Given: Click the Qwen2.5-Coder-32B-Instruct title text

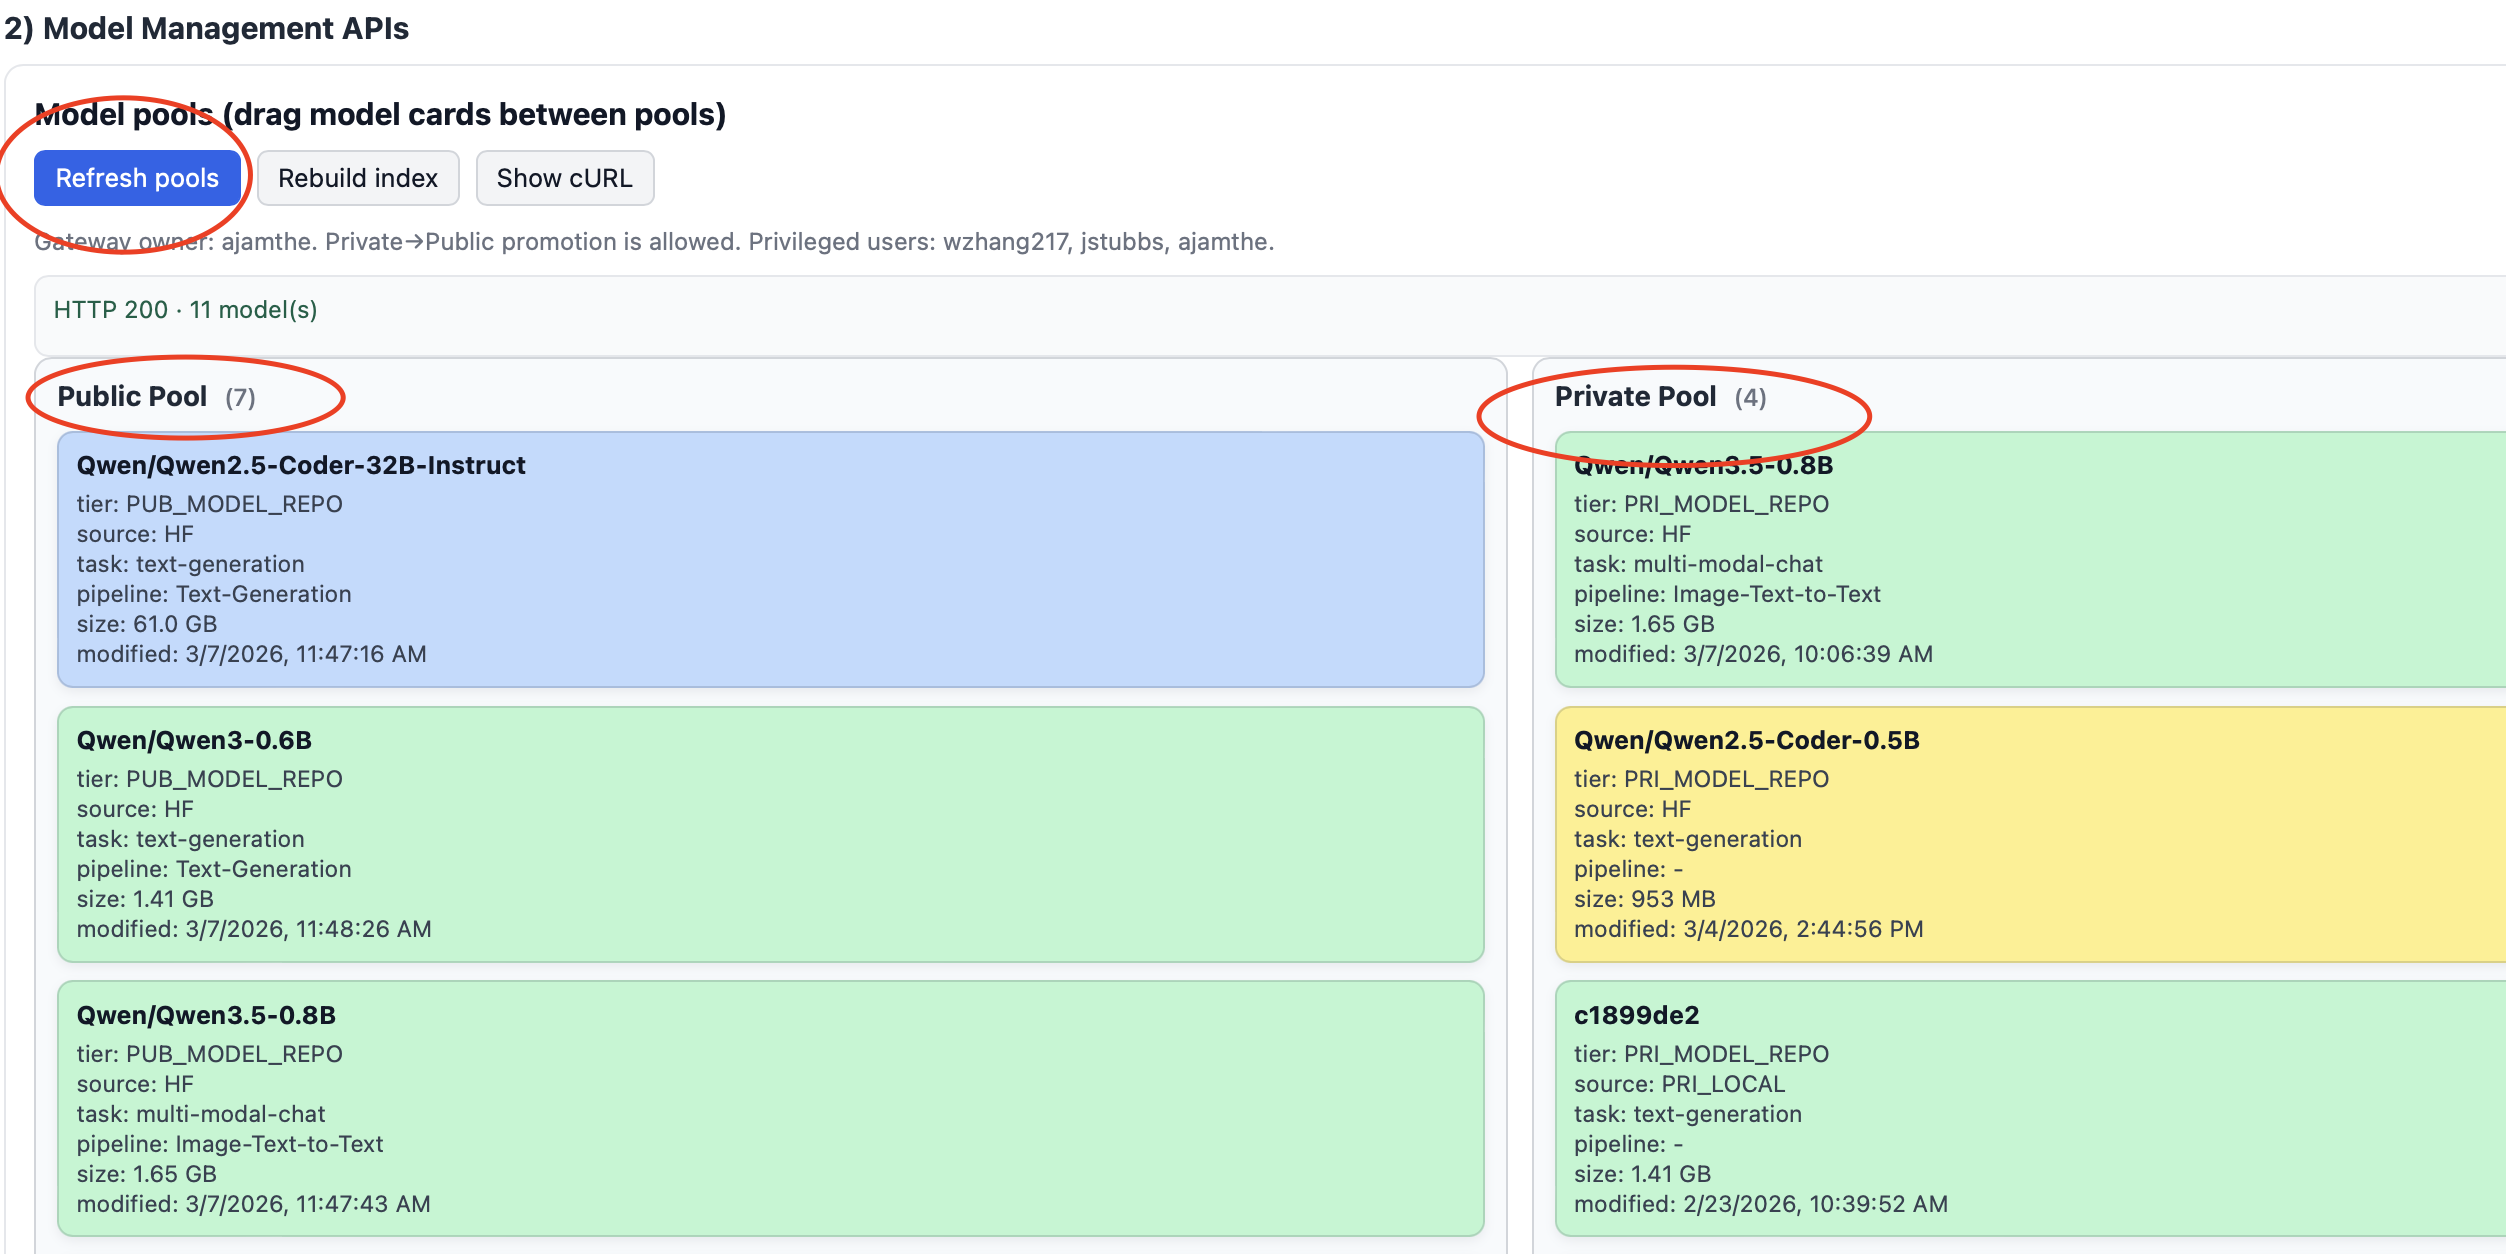Looking at the screenshot, I should click(x=301, y=465).
